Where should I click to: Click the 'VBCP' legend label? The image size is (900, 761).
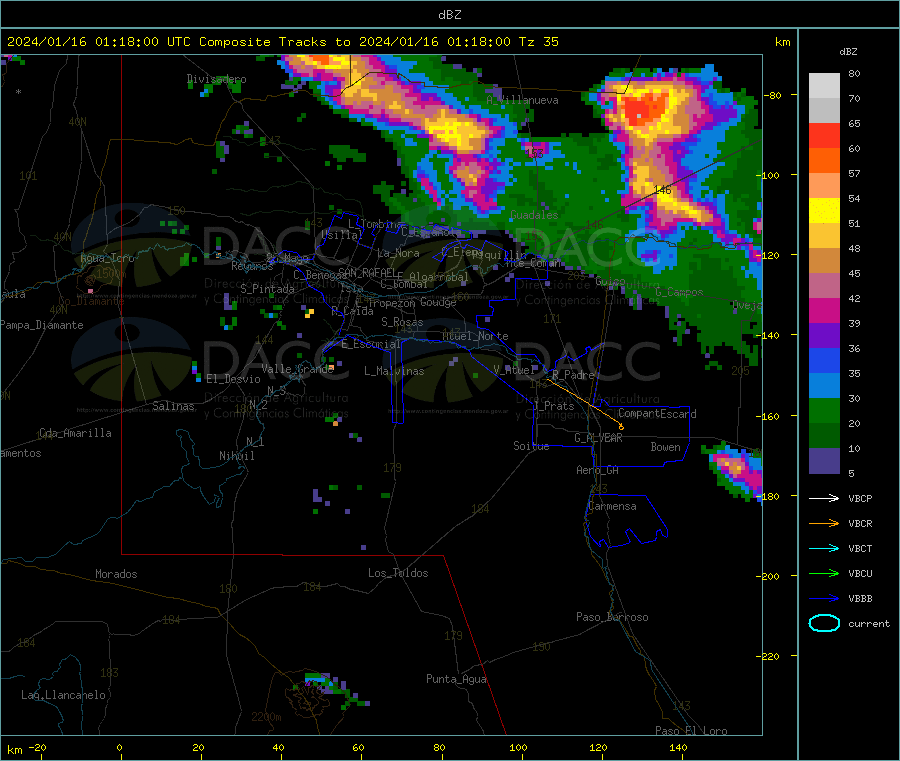pyautogui.click(x=860, y=498)
